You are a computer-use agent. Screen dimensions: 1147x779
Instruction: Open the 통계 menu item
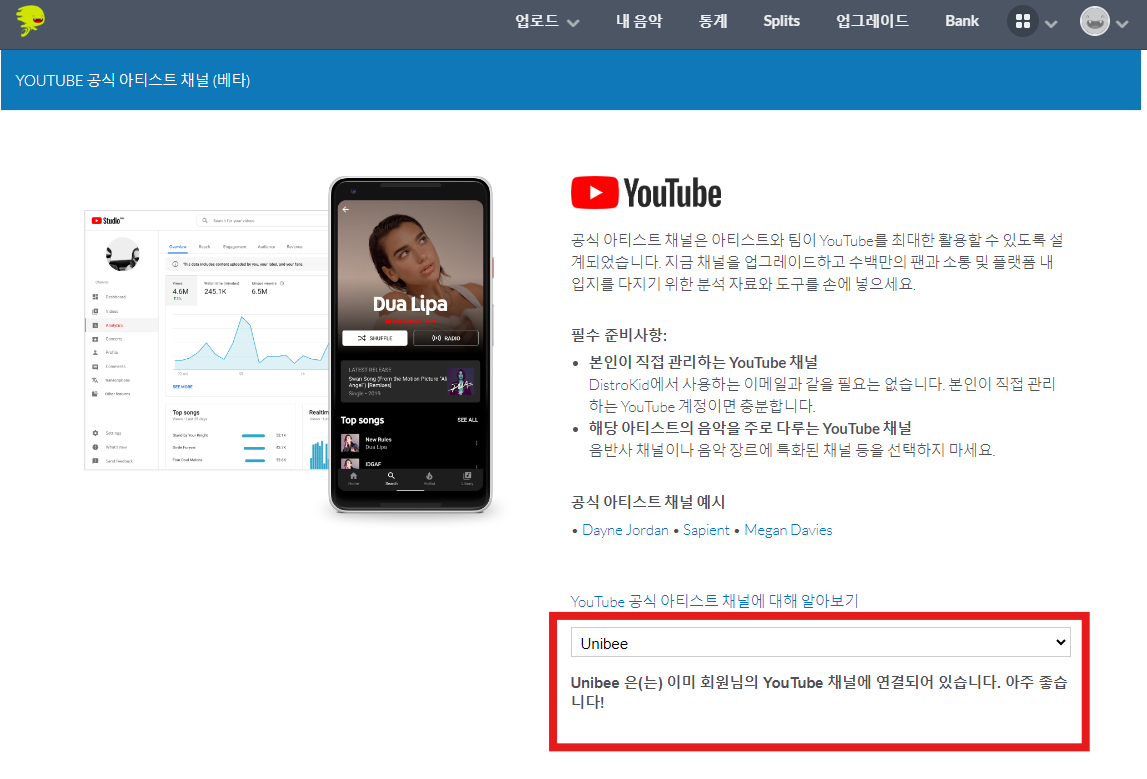[712, 21]
